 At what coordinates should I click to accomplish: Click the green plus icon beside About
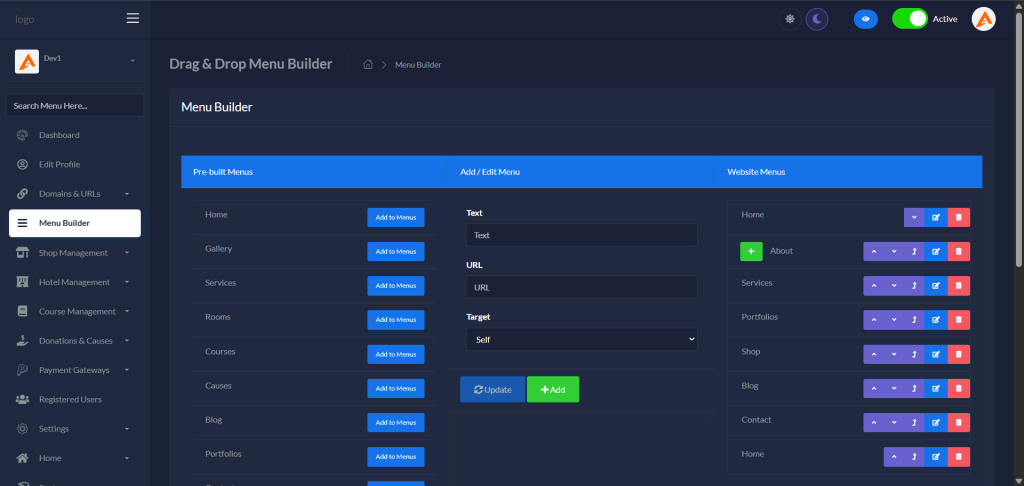pyautogui.click(x=751, y=252)
